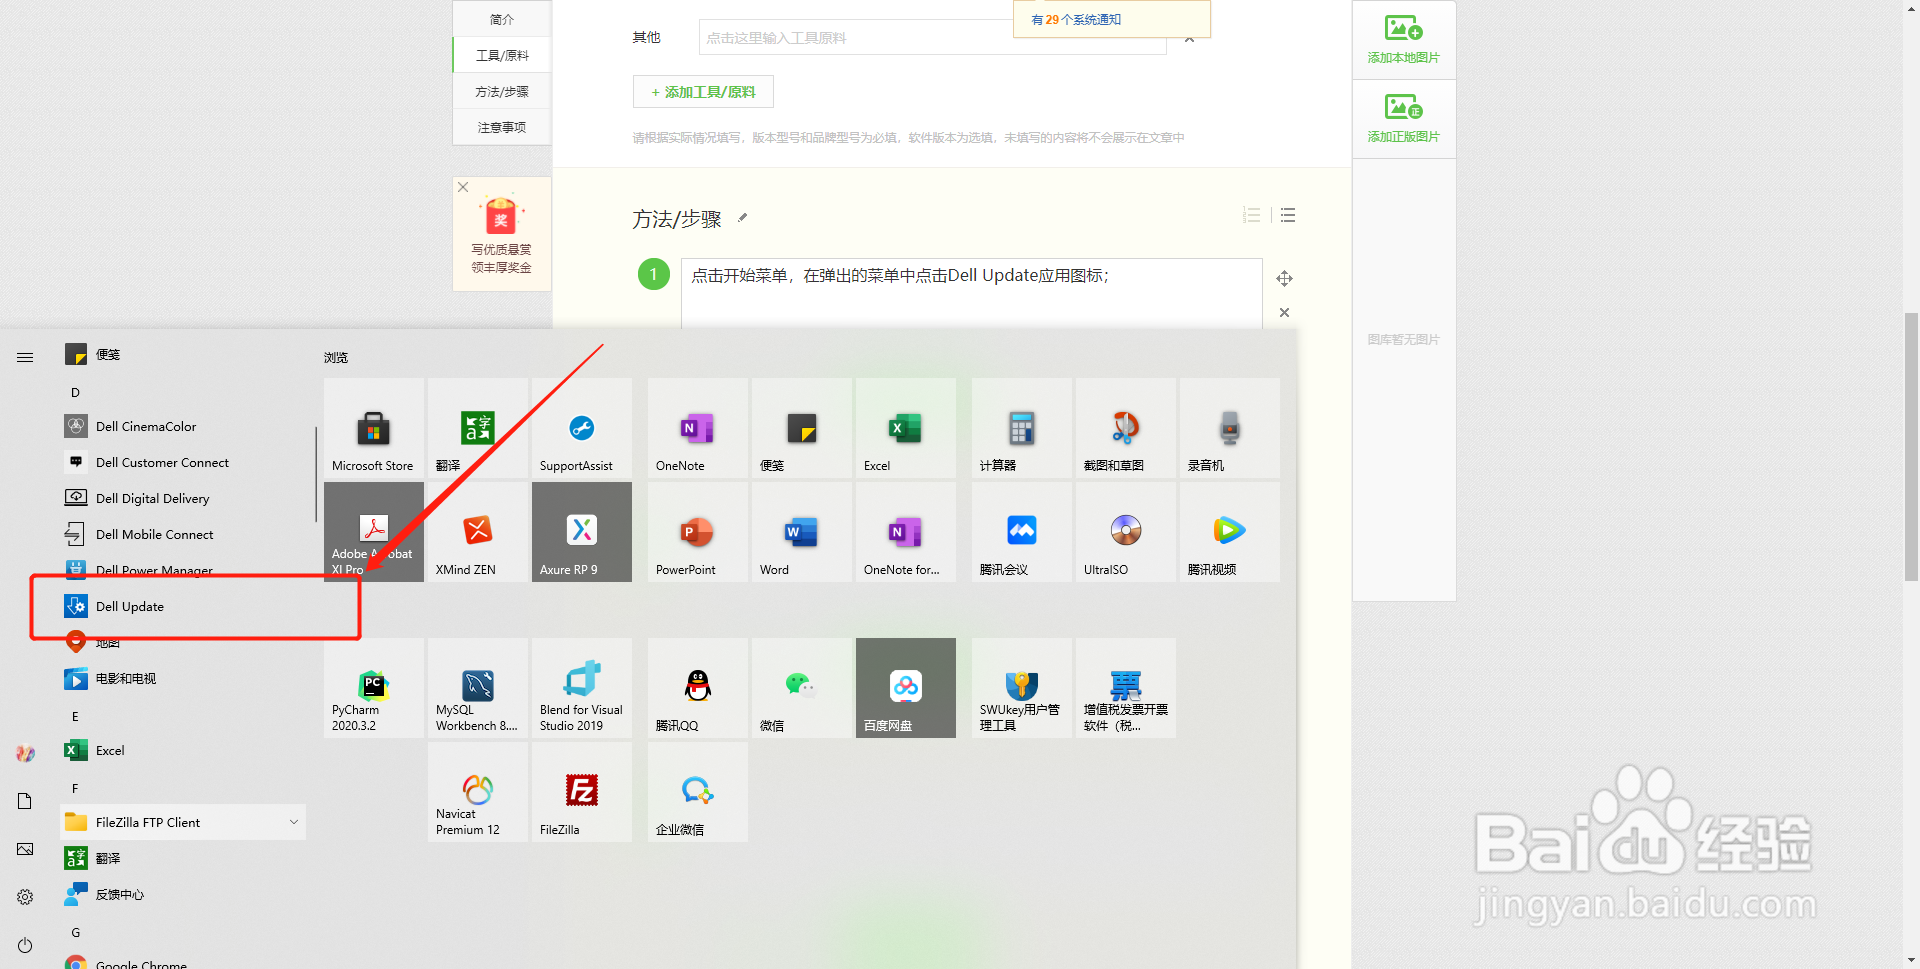Open the Pictures icon in Start sidebar

coord(25,849)
